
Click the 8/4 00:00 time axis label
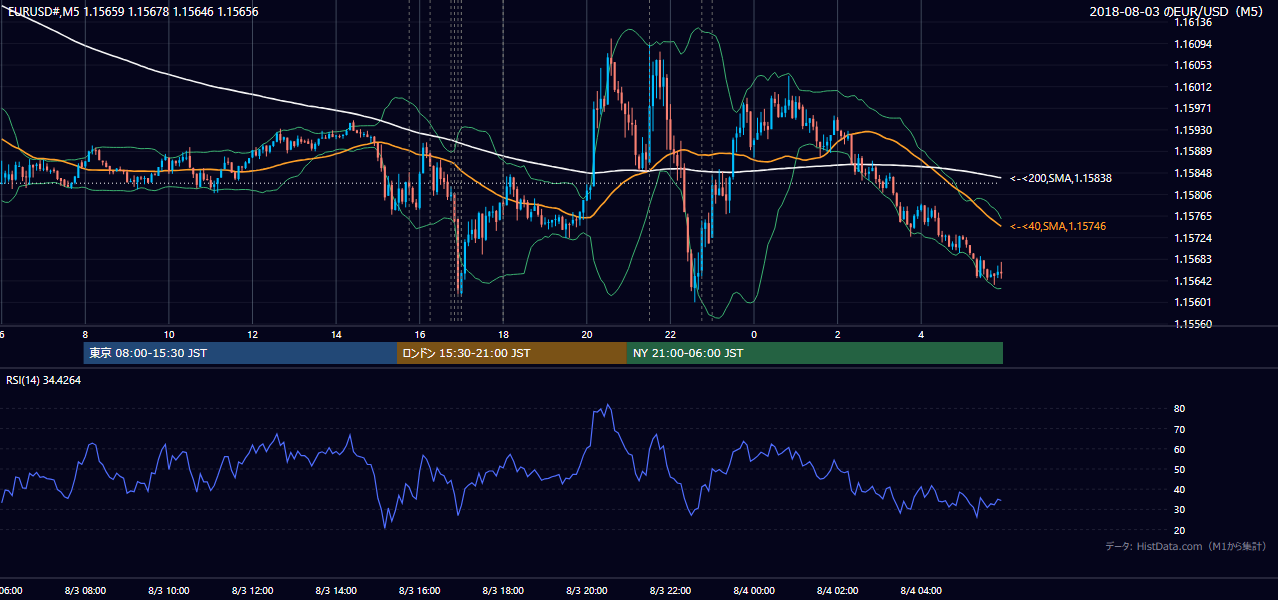coord(754,591)
